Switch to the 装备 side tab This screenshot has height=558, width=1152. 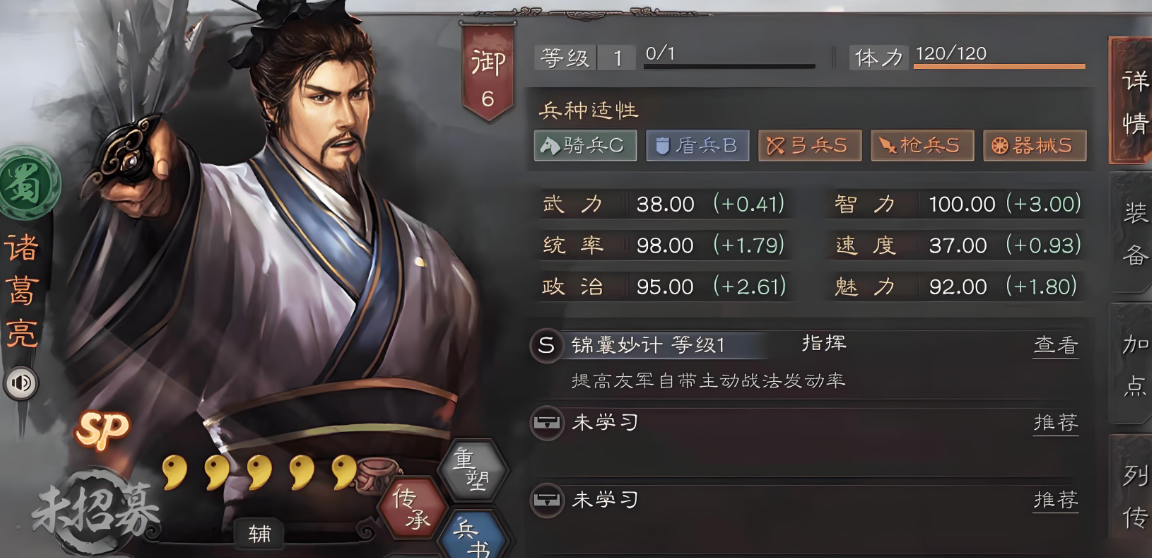click(x=1131, y=233)
